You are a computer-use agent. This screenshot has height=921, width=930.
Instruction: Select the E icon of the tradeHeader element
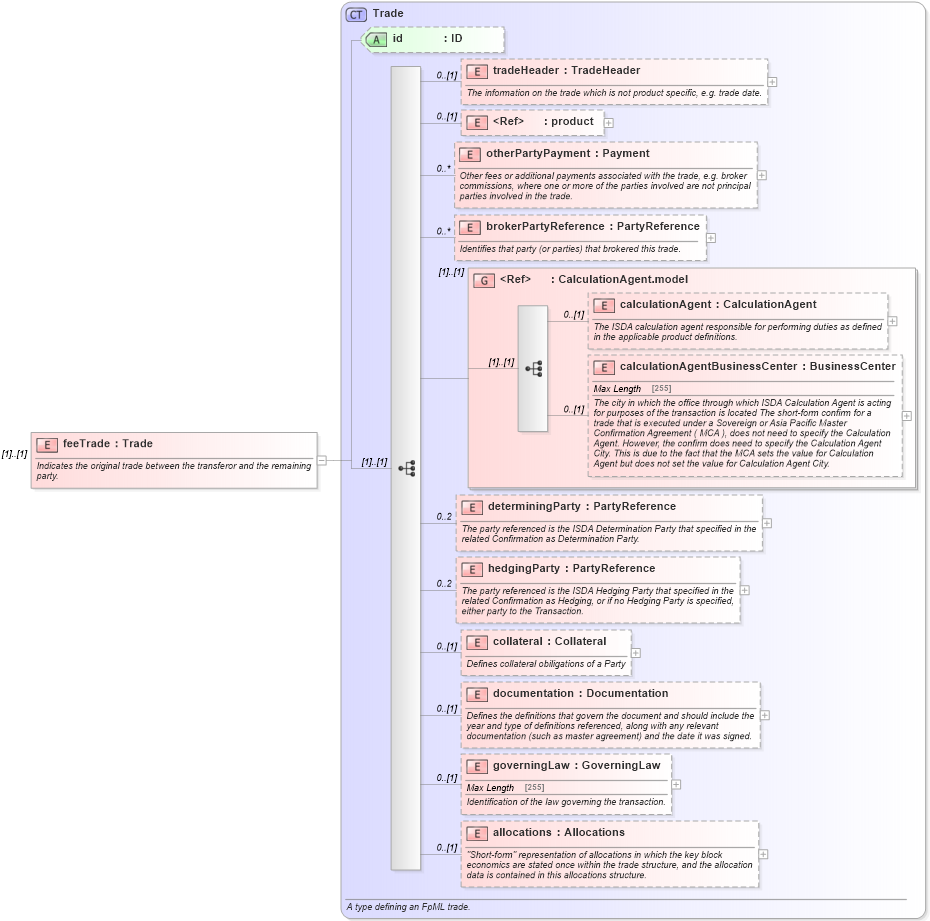[476, 70]
